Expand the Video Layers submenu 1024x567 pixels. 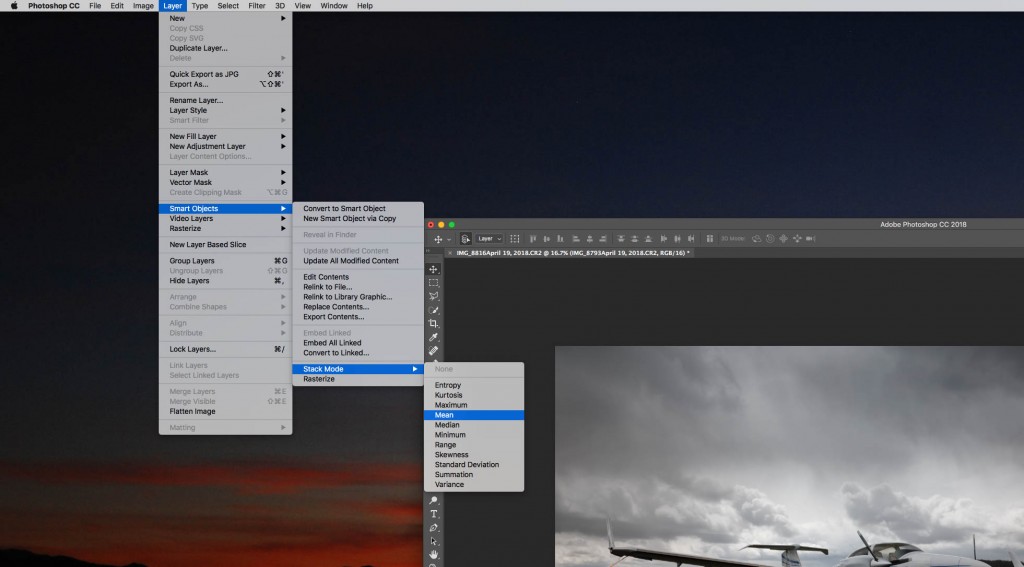tap(225, 218)
